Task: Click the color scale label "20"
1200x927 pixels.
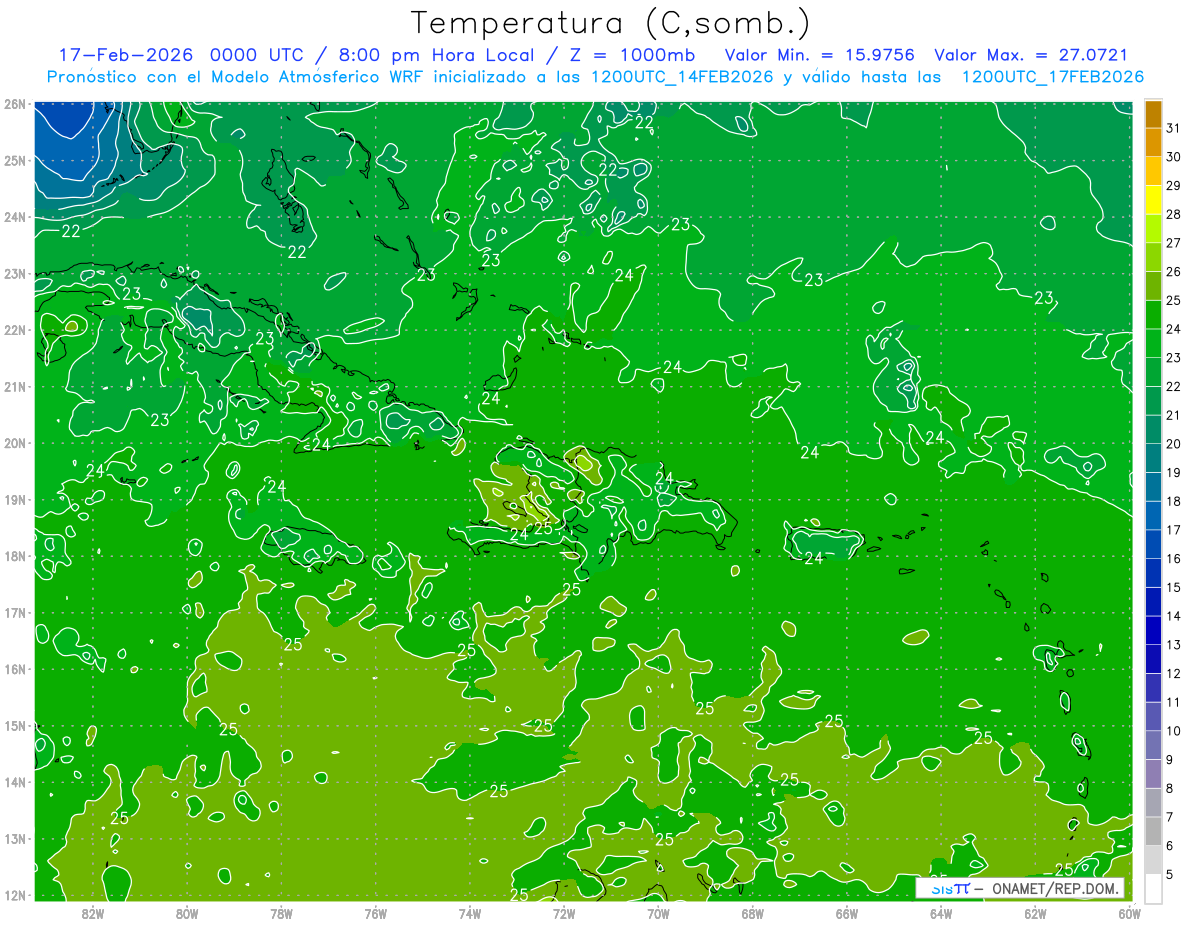Action: [x=1174, y=444]
